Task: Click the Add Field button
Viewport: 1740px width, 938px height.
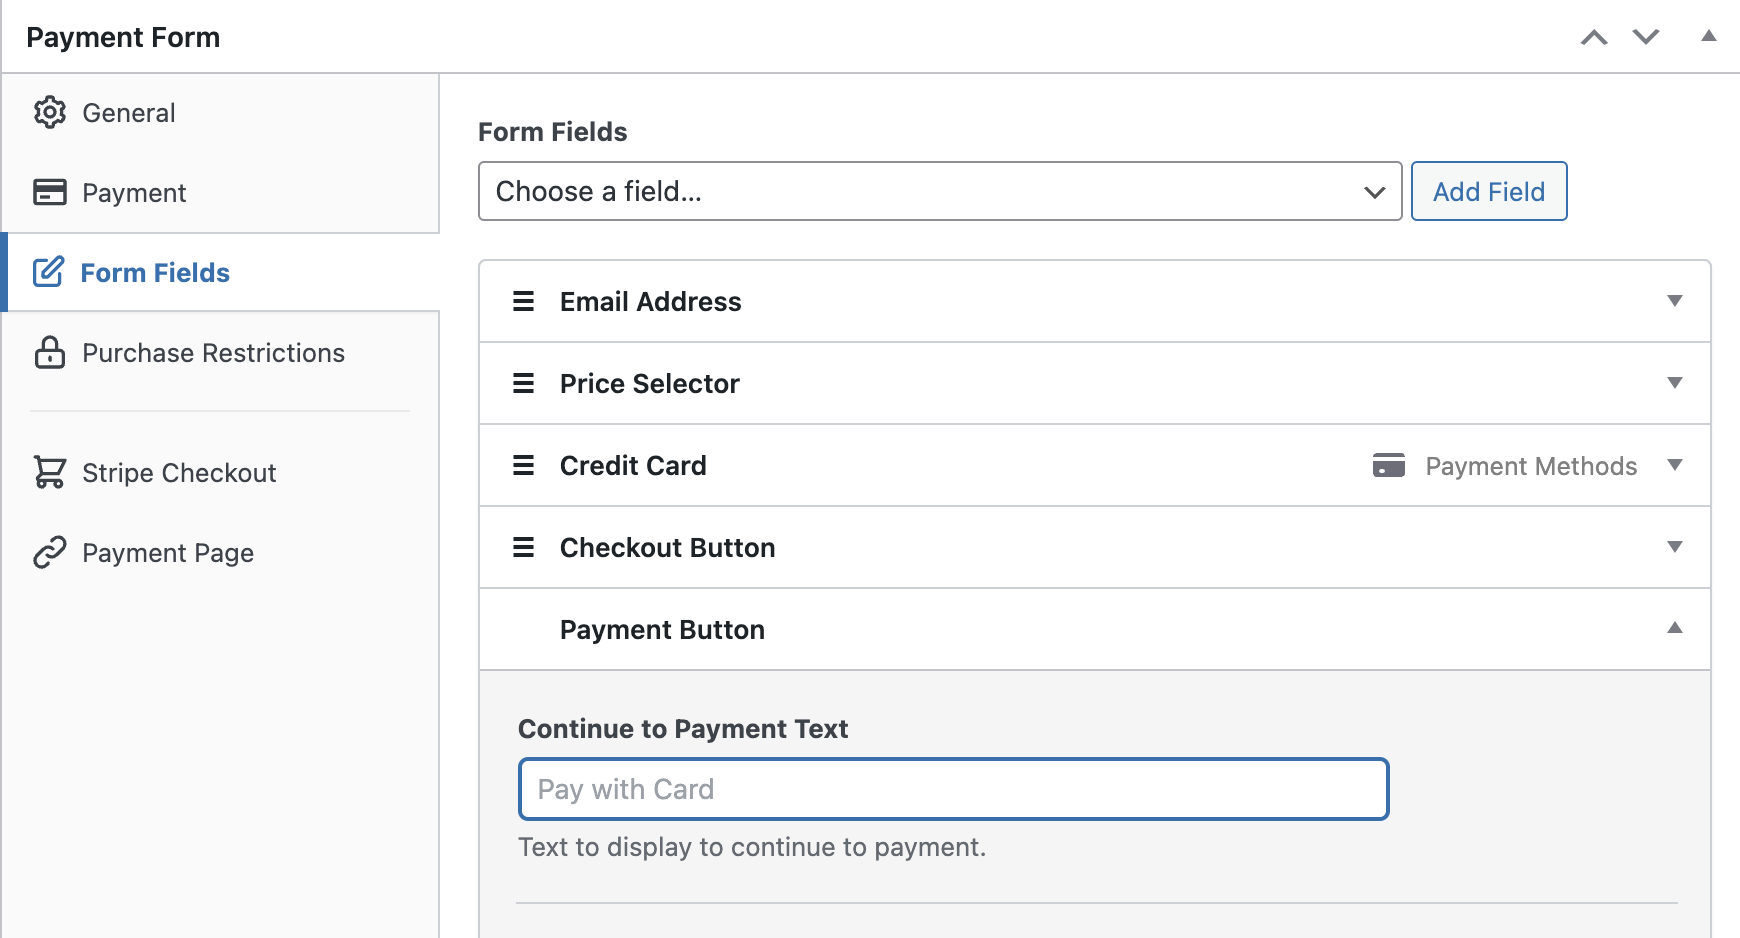Action: click(1489, 191)
